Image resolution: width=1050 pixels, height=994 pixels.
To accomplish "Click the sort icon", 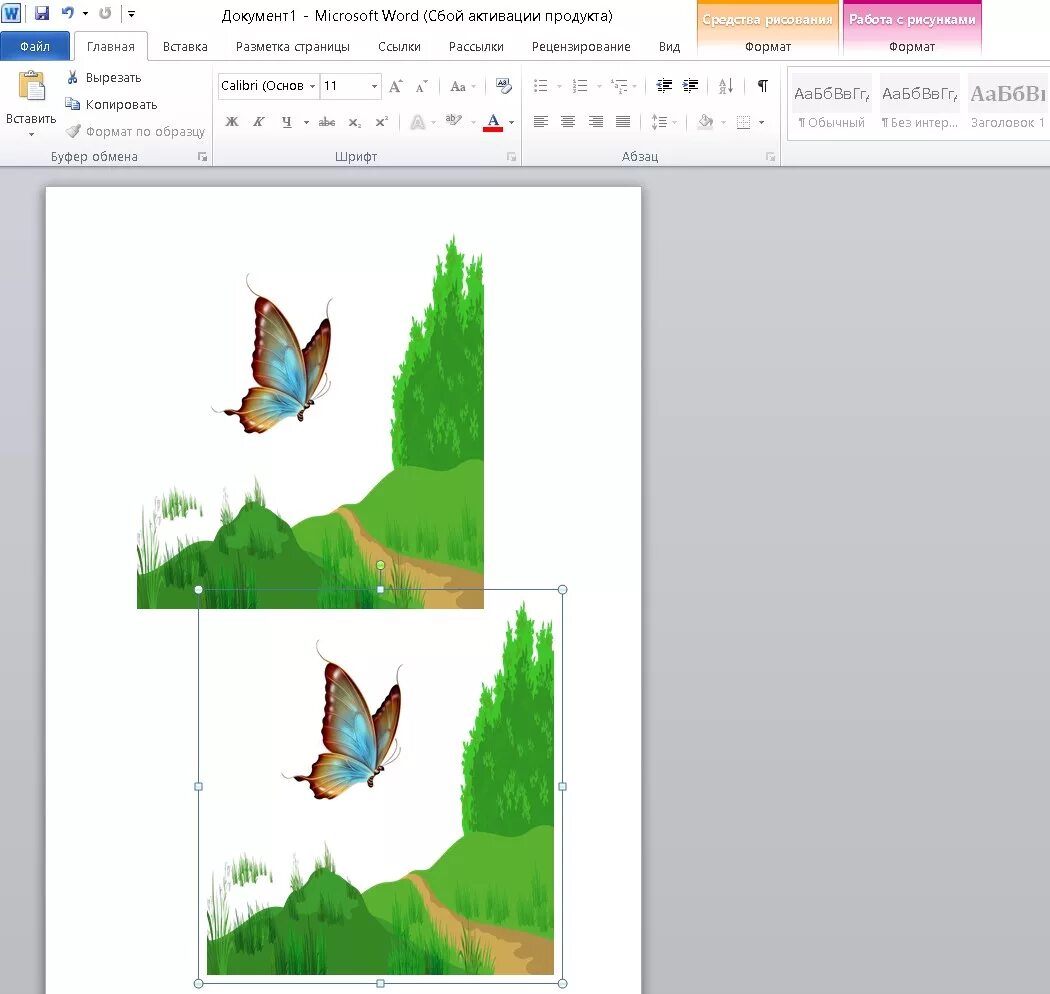I will coord(726,86).
